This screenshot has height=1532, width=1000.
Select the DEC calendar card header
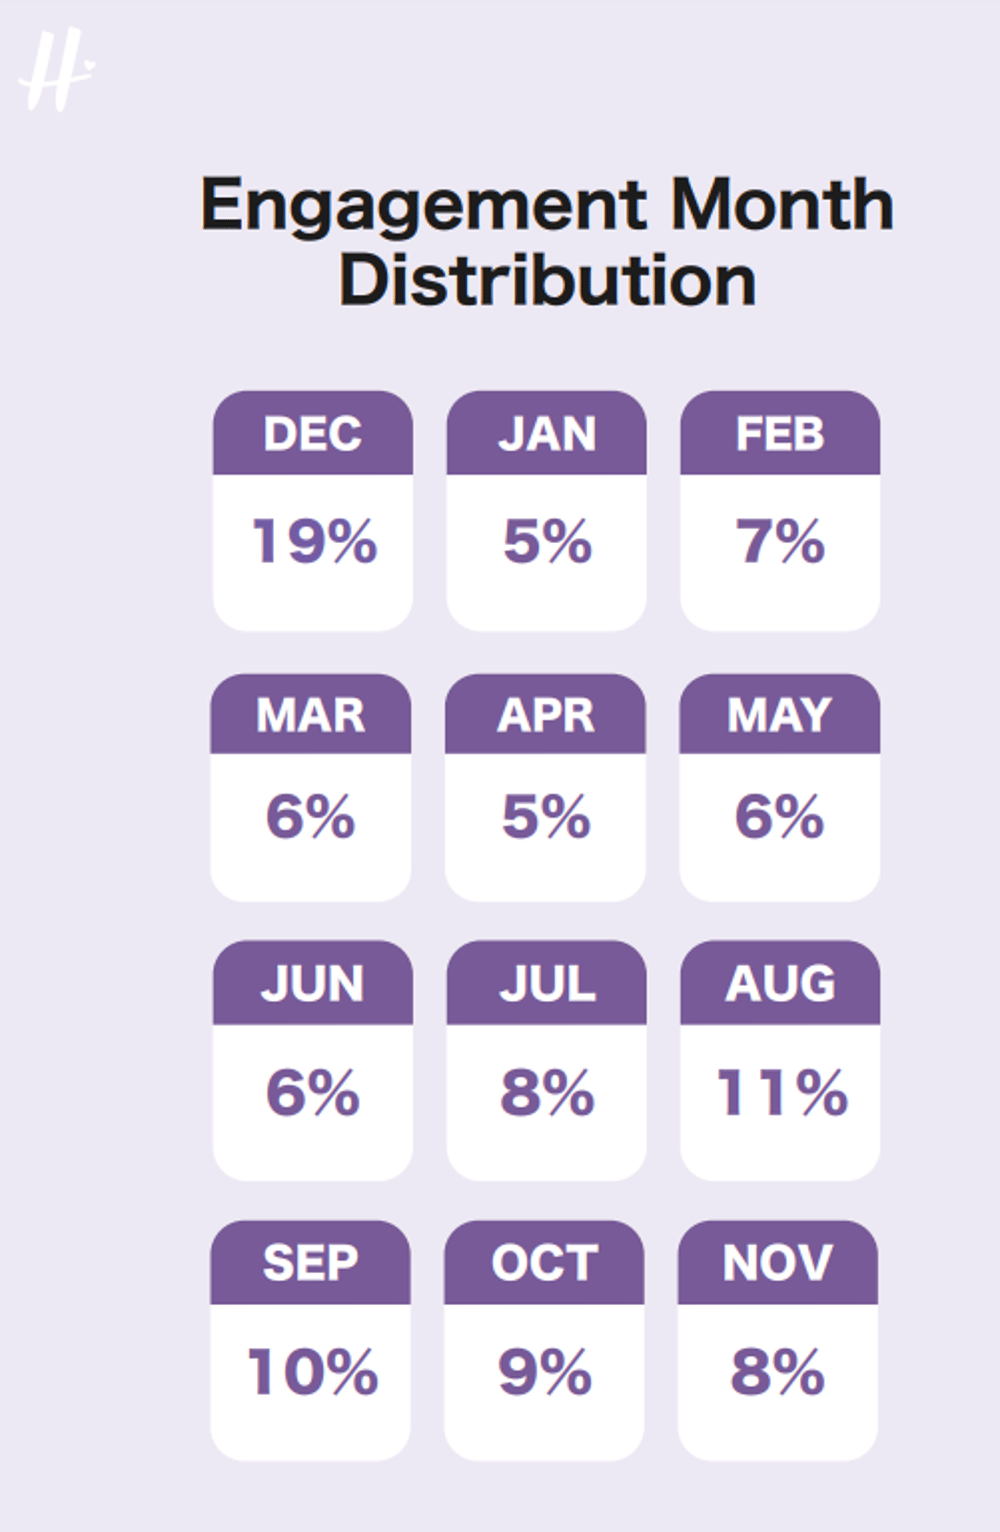point(313,433)
